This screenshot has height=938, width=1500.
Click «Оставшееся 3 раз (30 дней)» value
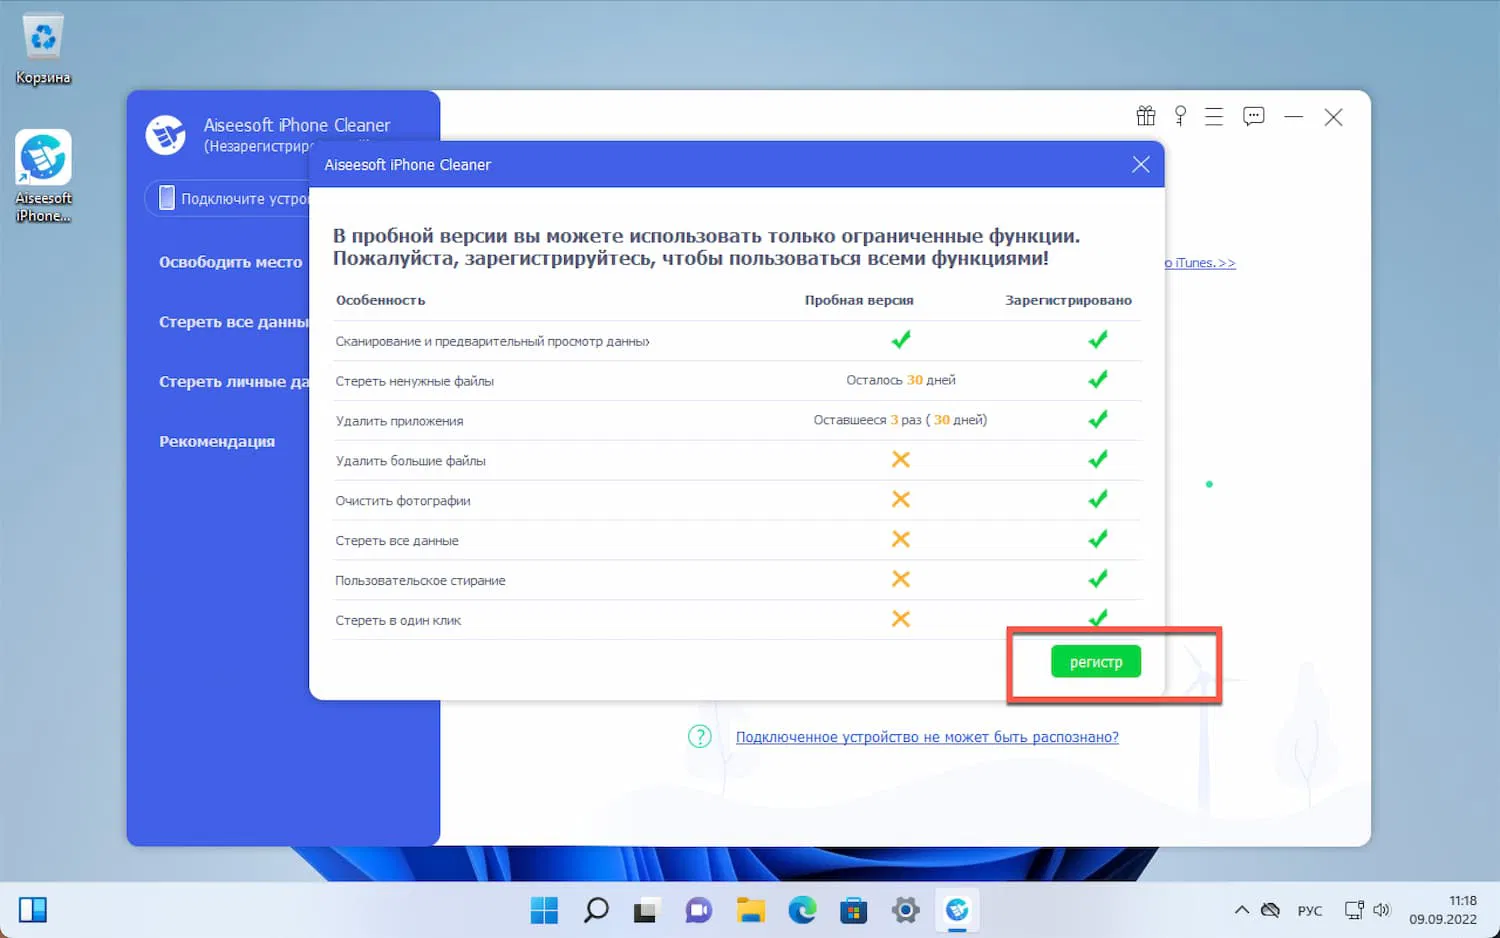click(x=900, y=420)
